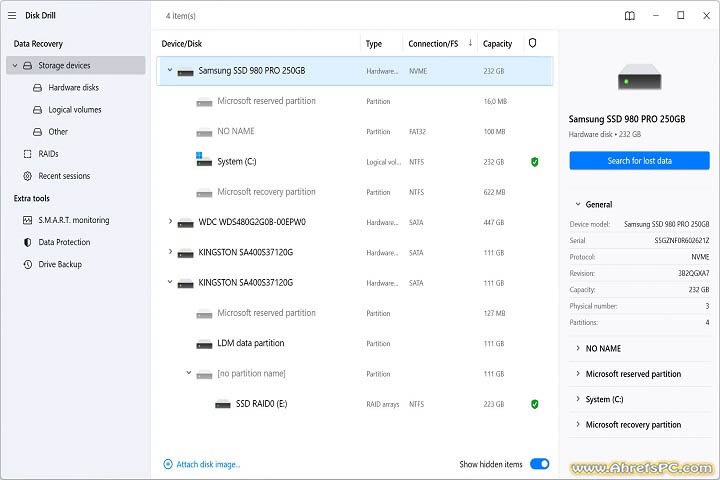
Task: Click the Recent sessions gear icon
Action: click(x=28, y=176)
